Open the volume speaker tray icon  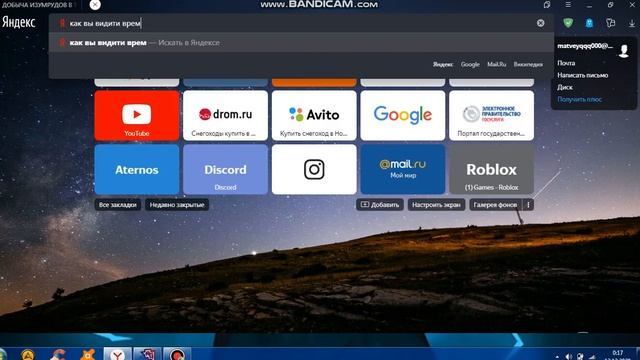click(x=569, y=357)
